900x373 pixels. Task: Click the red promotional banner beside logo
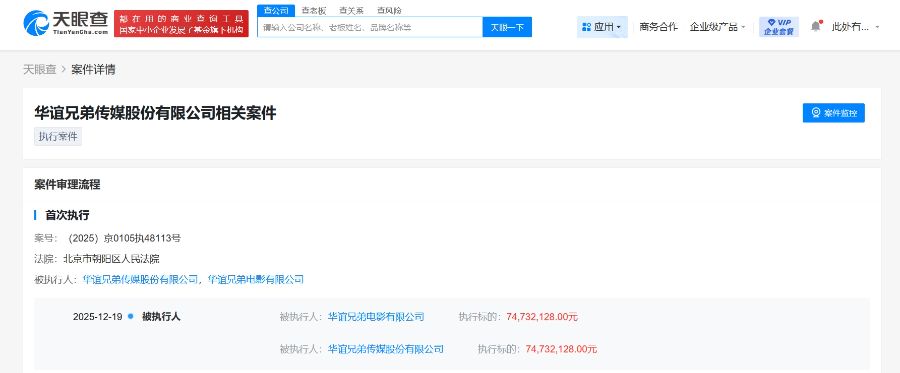[181, 24]
